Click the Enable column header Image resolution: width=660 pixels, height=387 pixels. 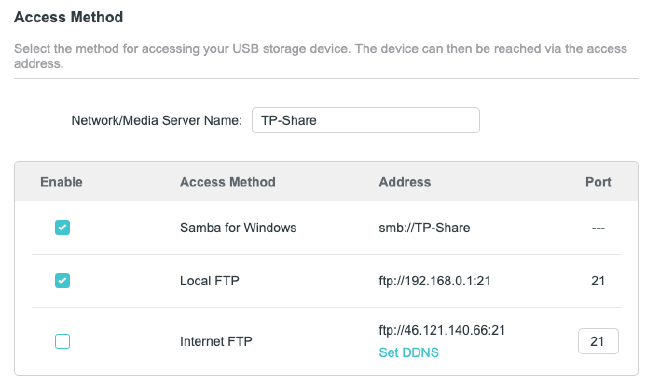pos(61,182)
